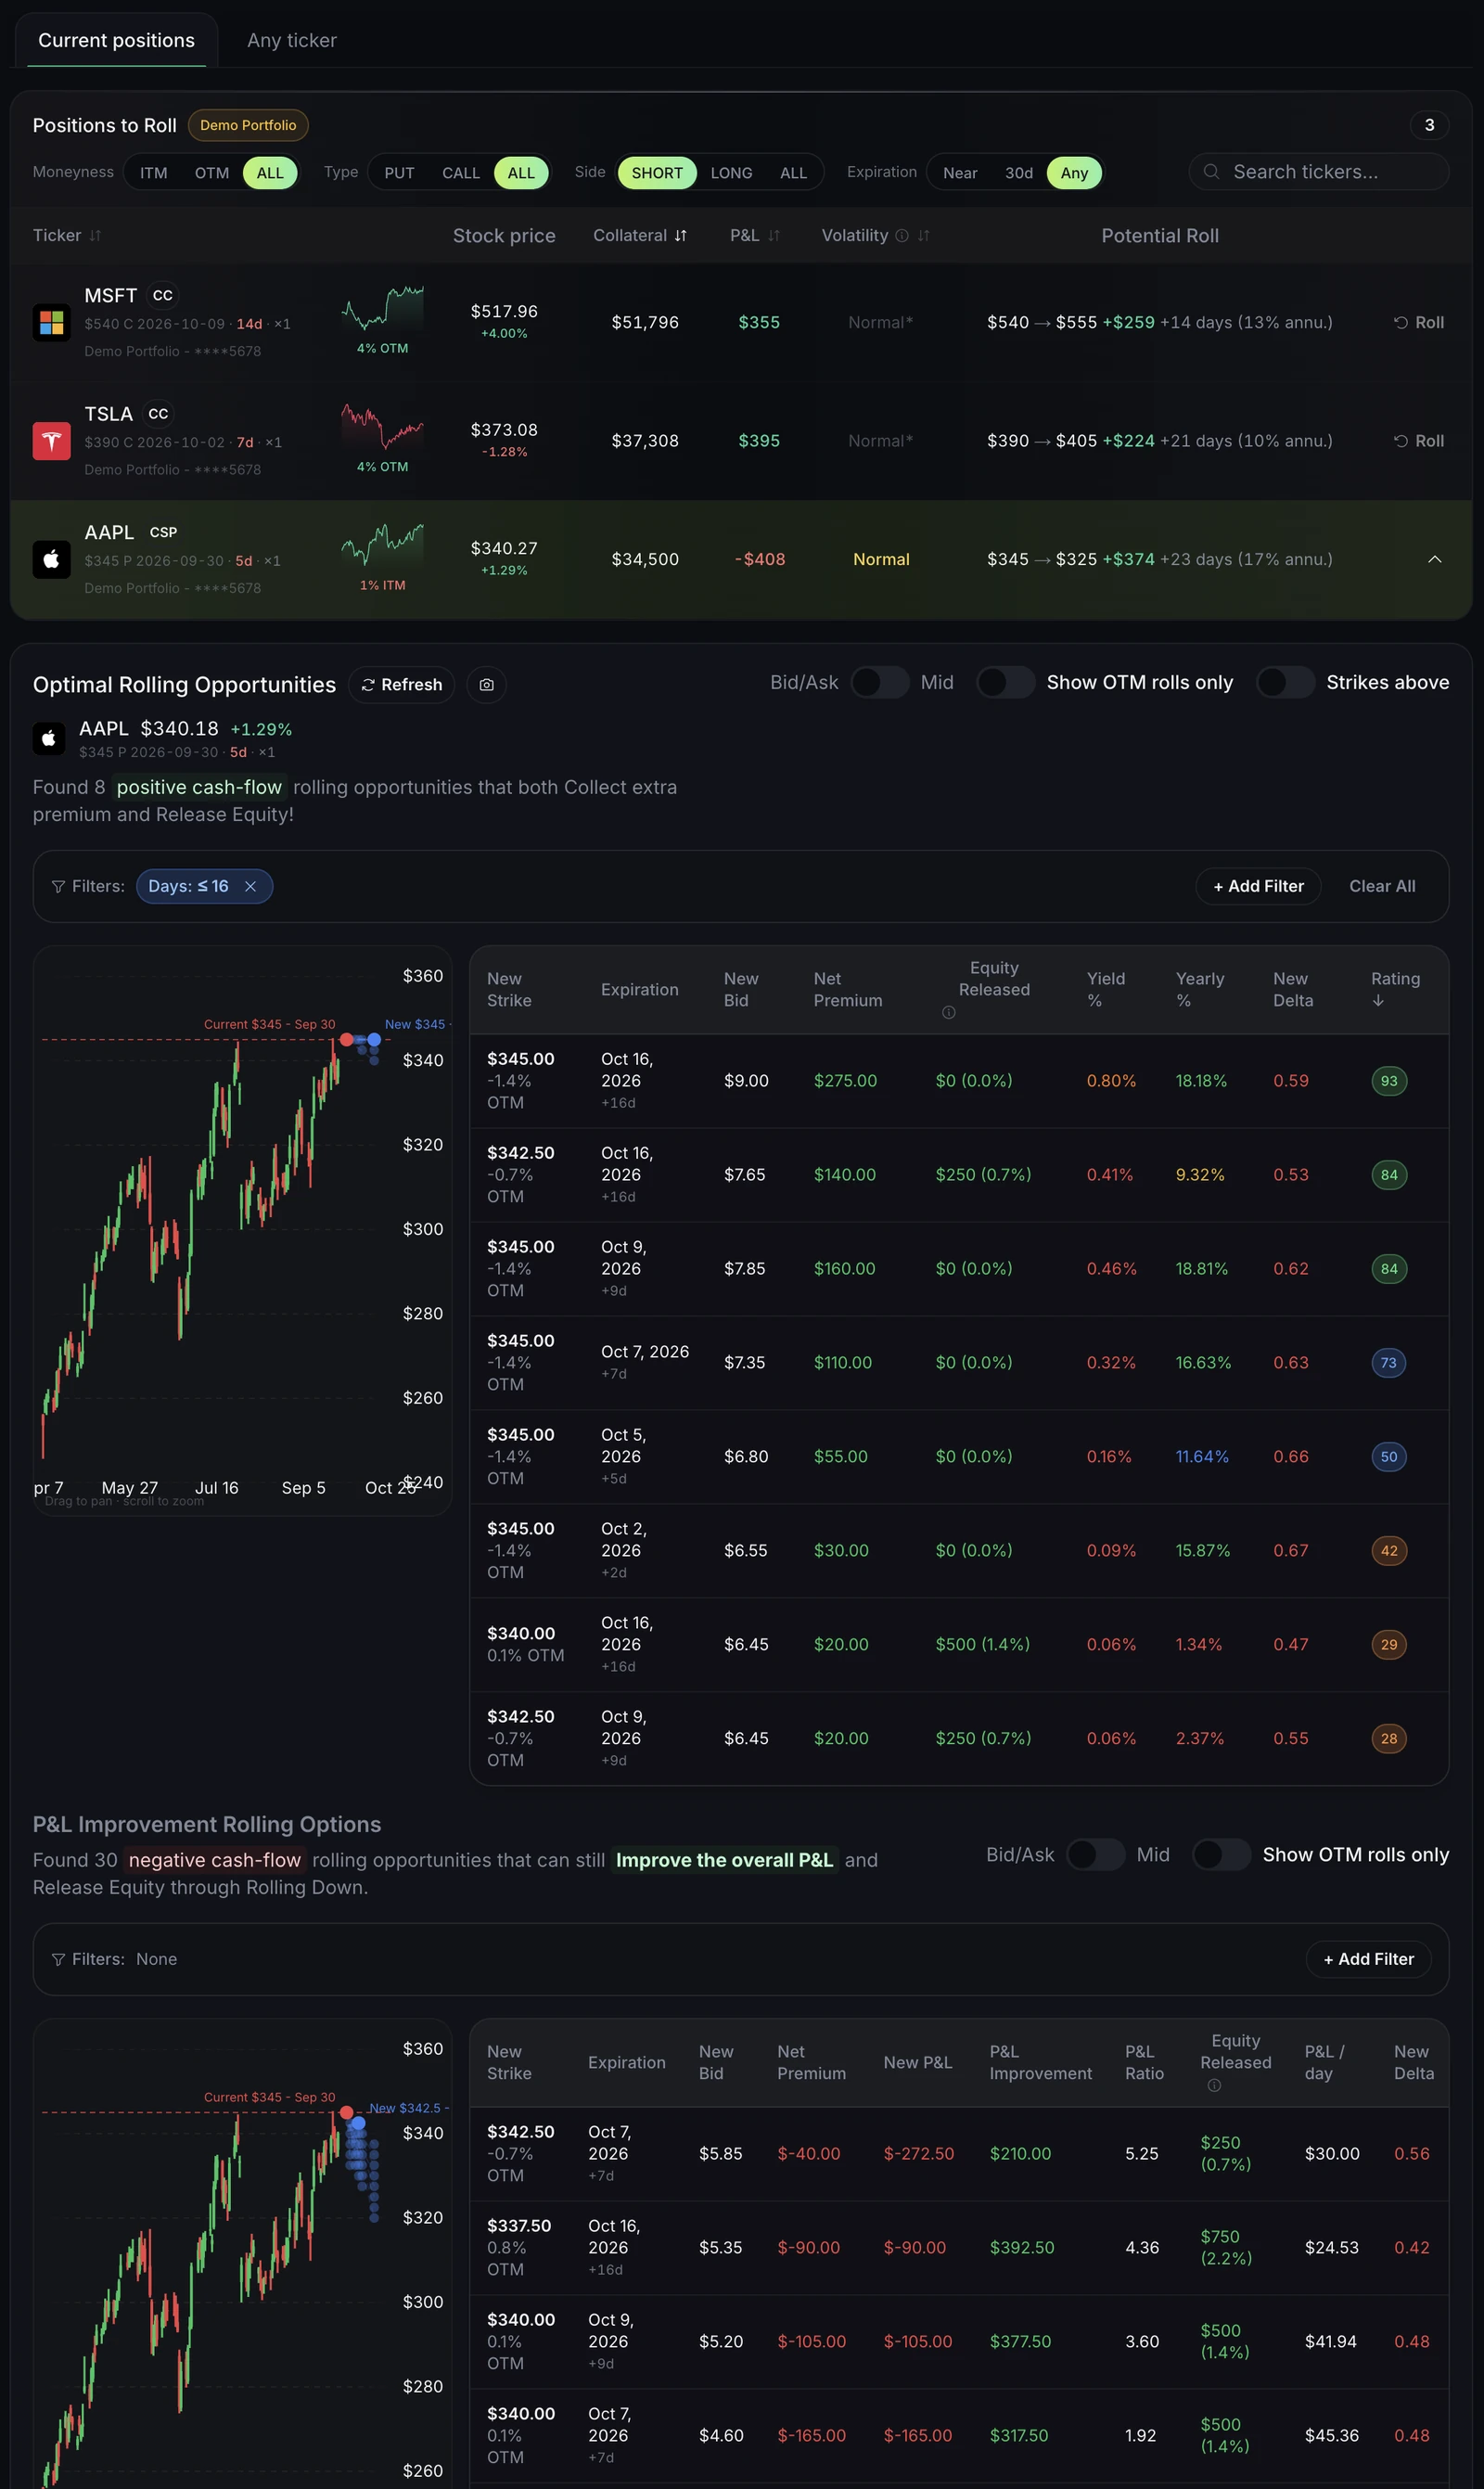Sort by Rating column arrow

point(1378,1001)
